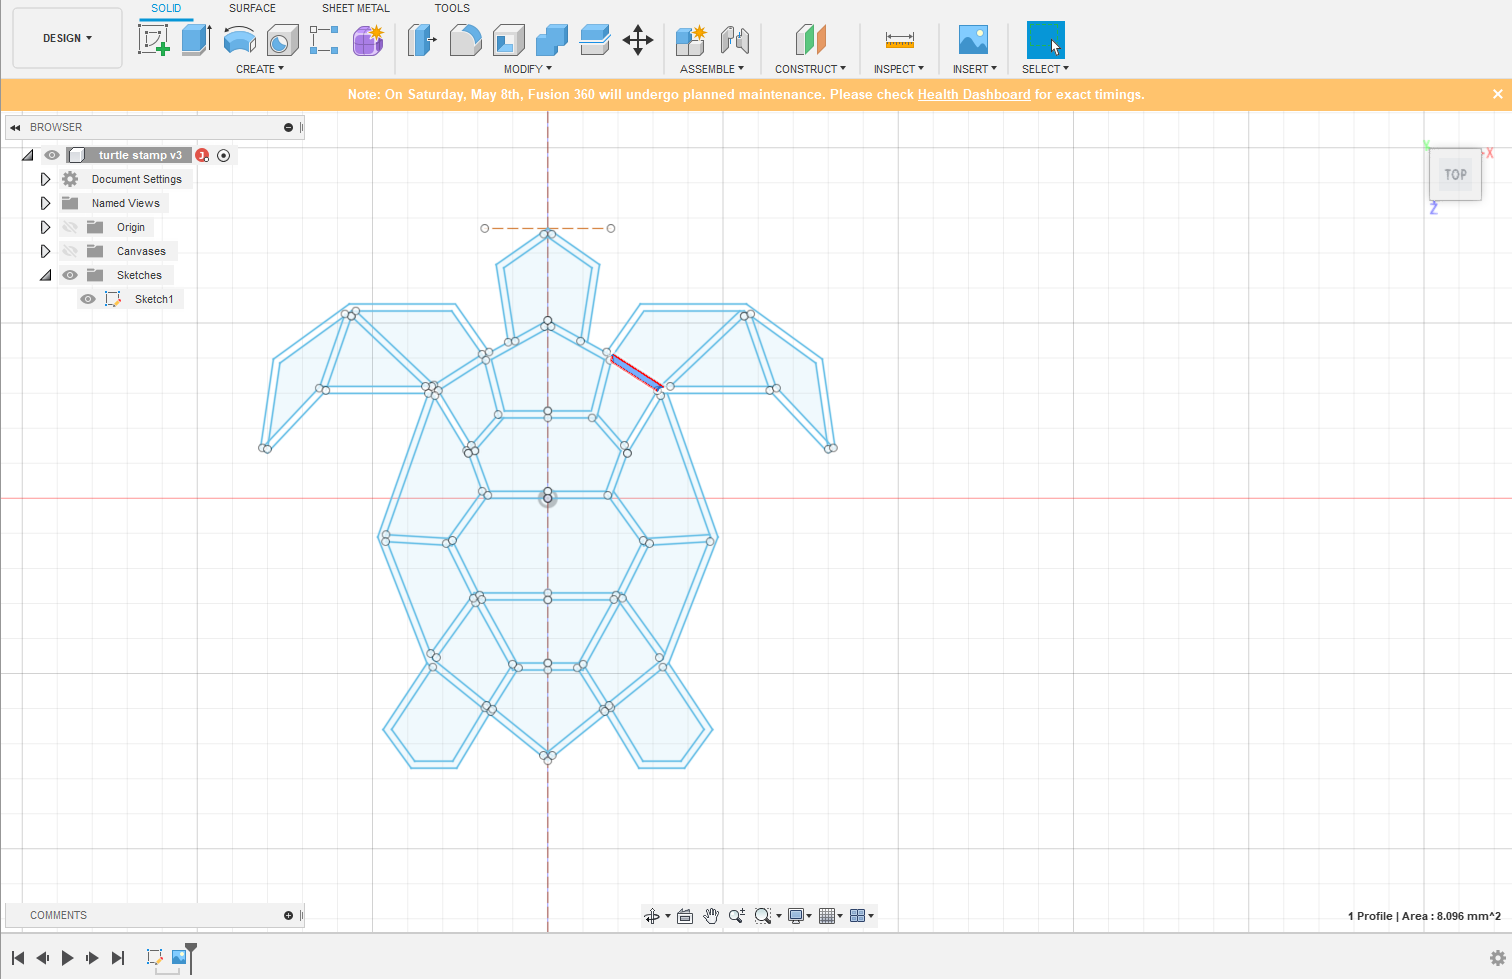Click the Look At icon
The width and height of the screenshot is (1512, 979).
(x=685, y=916)
